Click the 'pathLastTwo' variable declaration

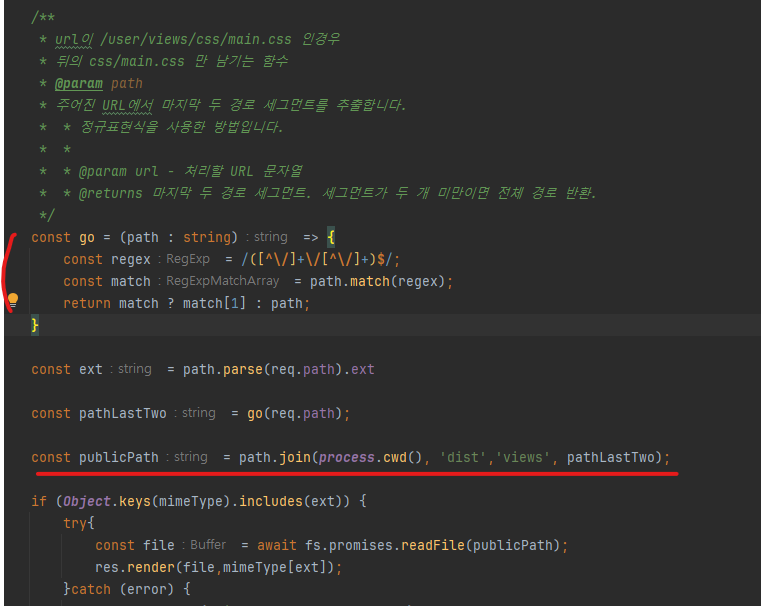123,413
